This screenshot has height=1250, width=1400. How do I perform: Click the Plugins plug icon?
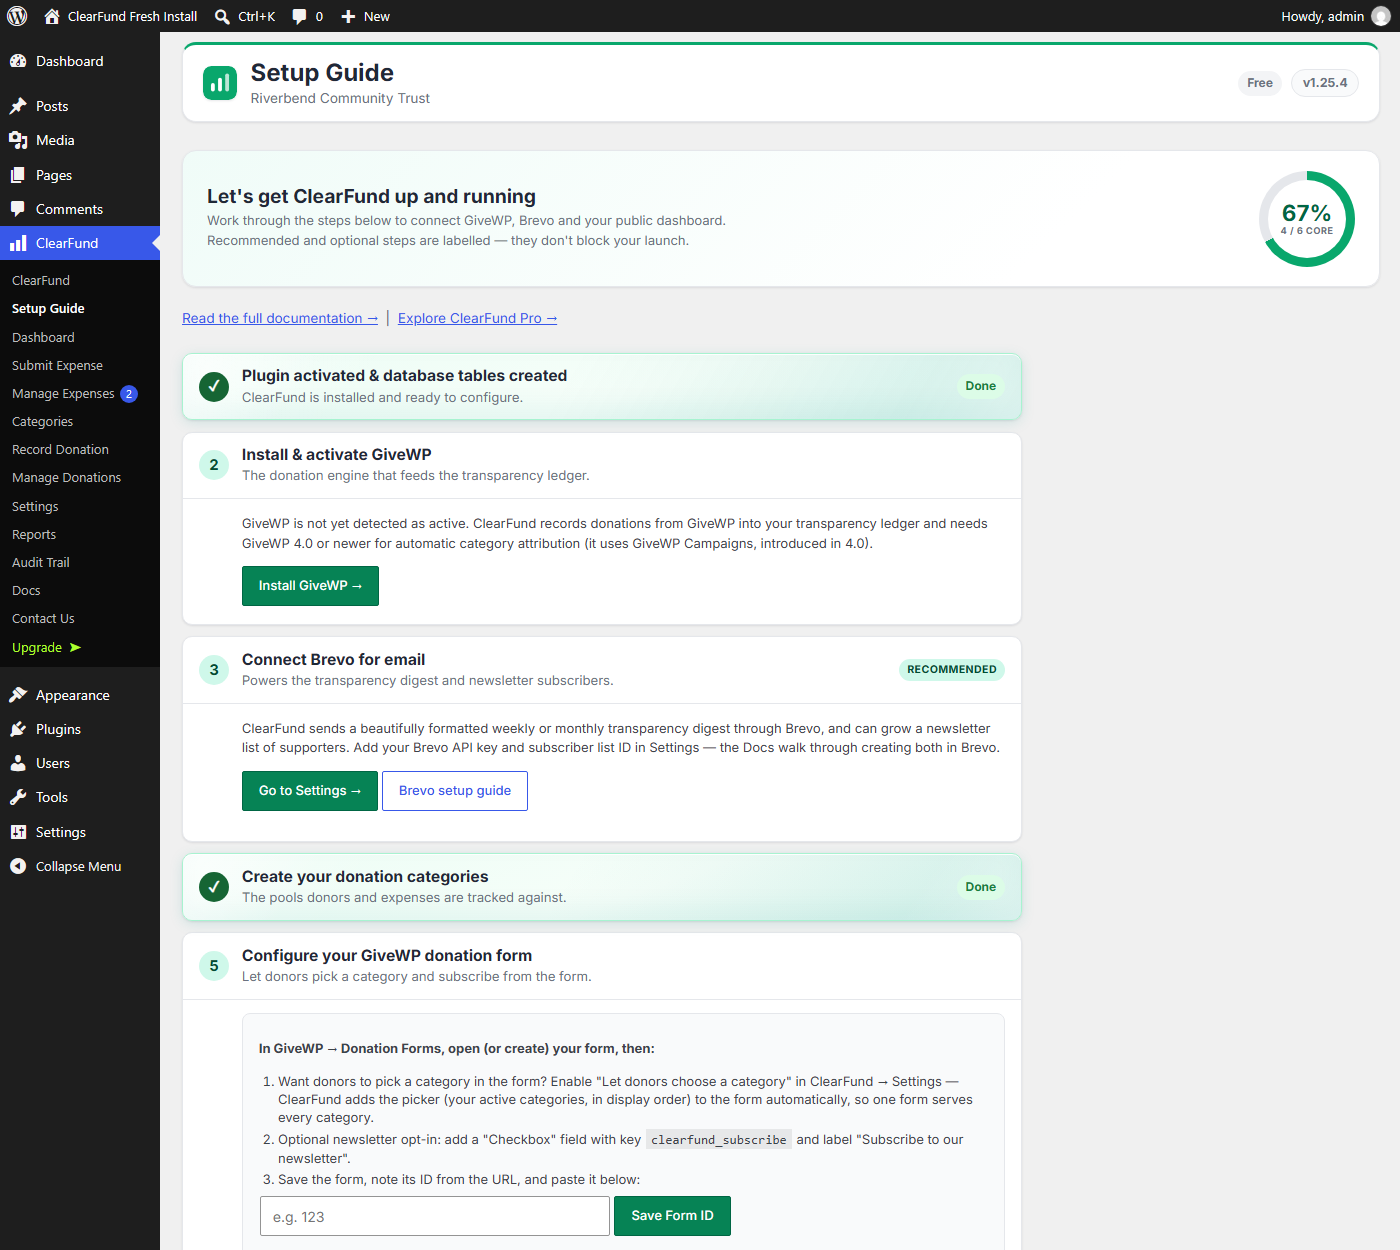18,729
